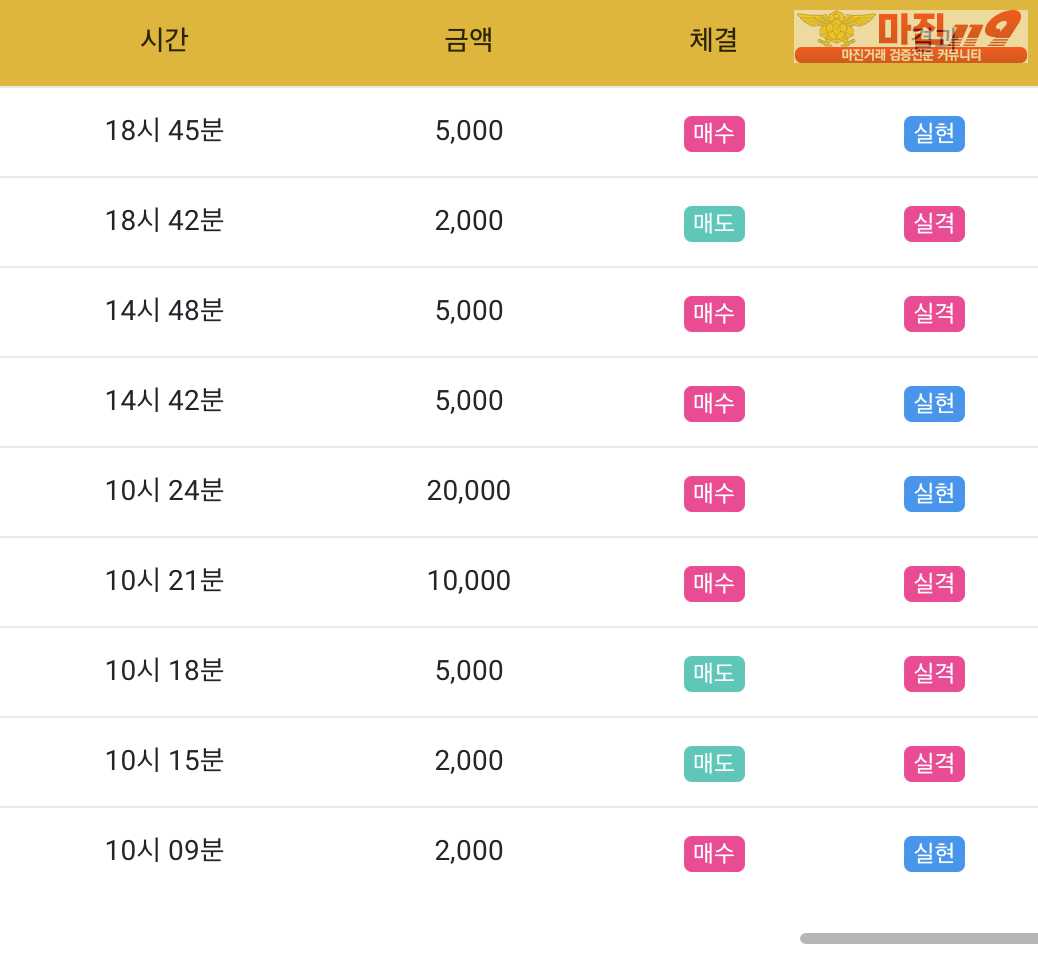Select the 20,000 amount cell
1038x959 pixels.
pyautogui.click(x=469, y=491)
